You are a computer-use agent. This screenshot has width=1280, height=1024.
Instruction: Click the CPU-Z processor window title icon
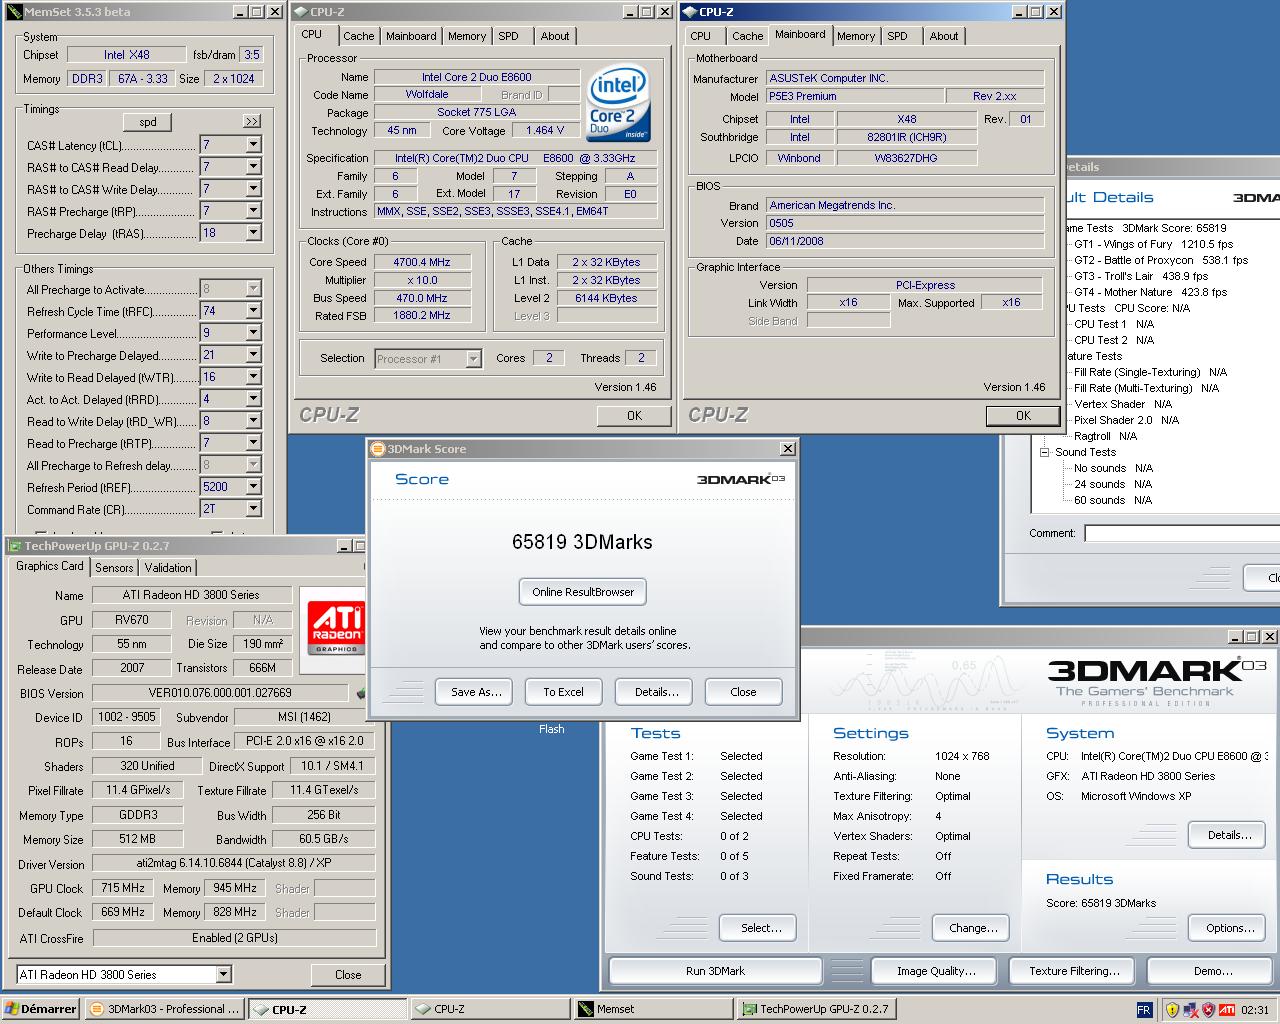[x=300, y=12]
